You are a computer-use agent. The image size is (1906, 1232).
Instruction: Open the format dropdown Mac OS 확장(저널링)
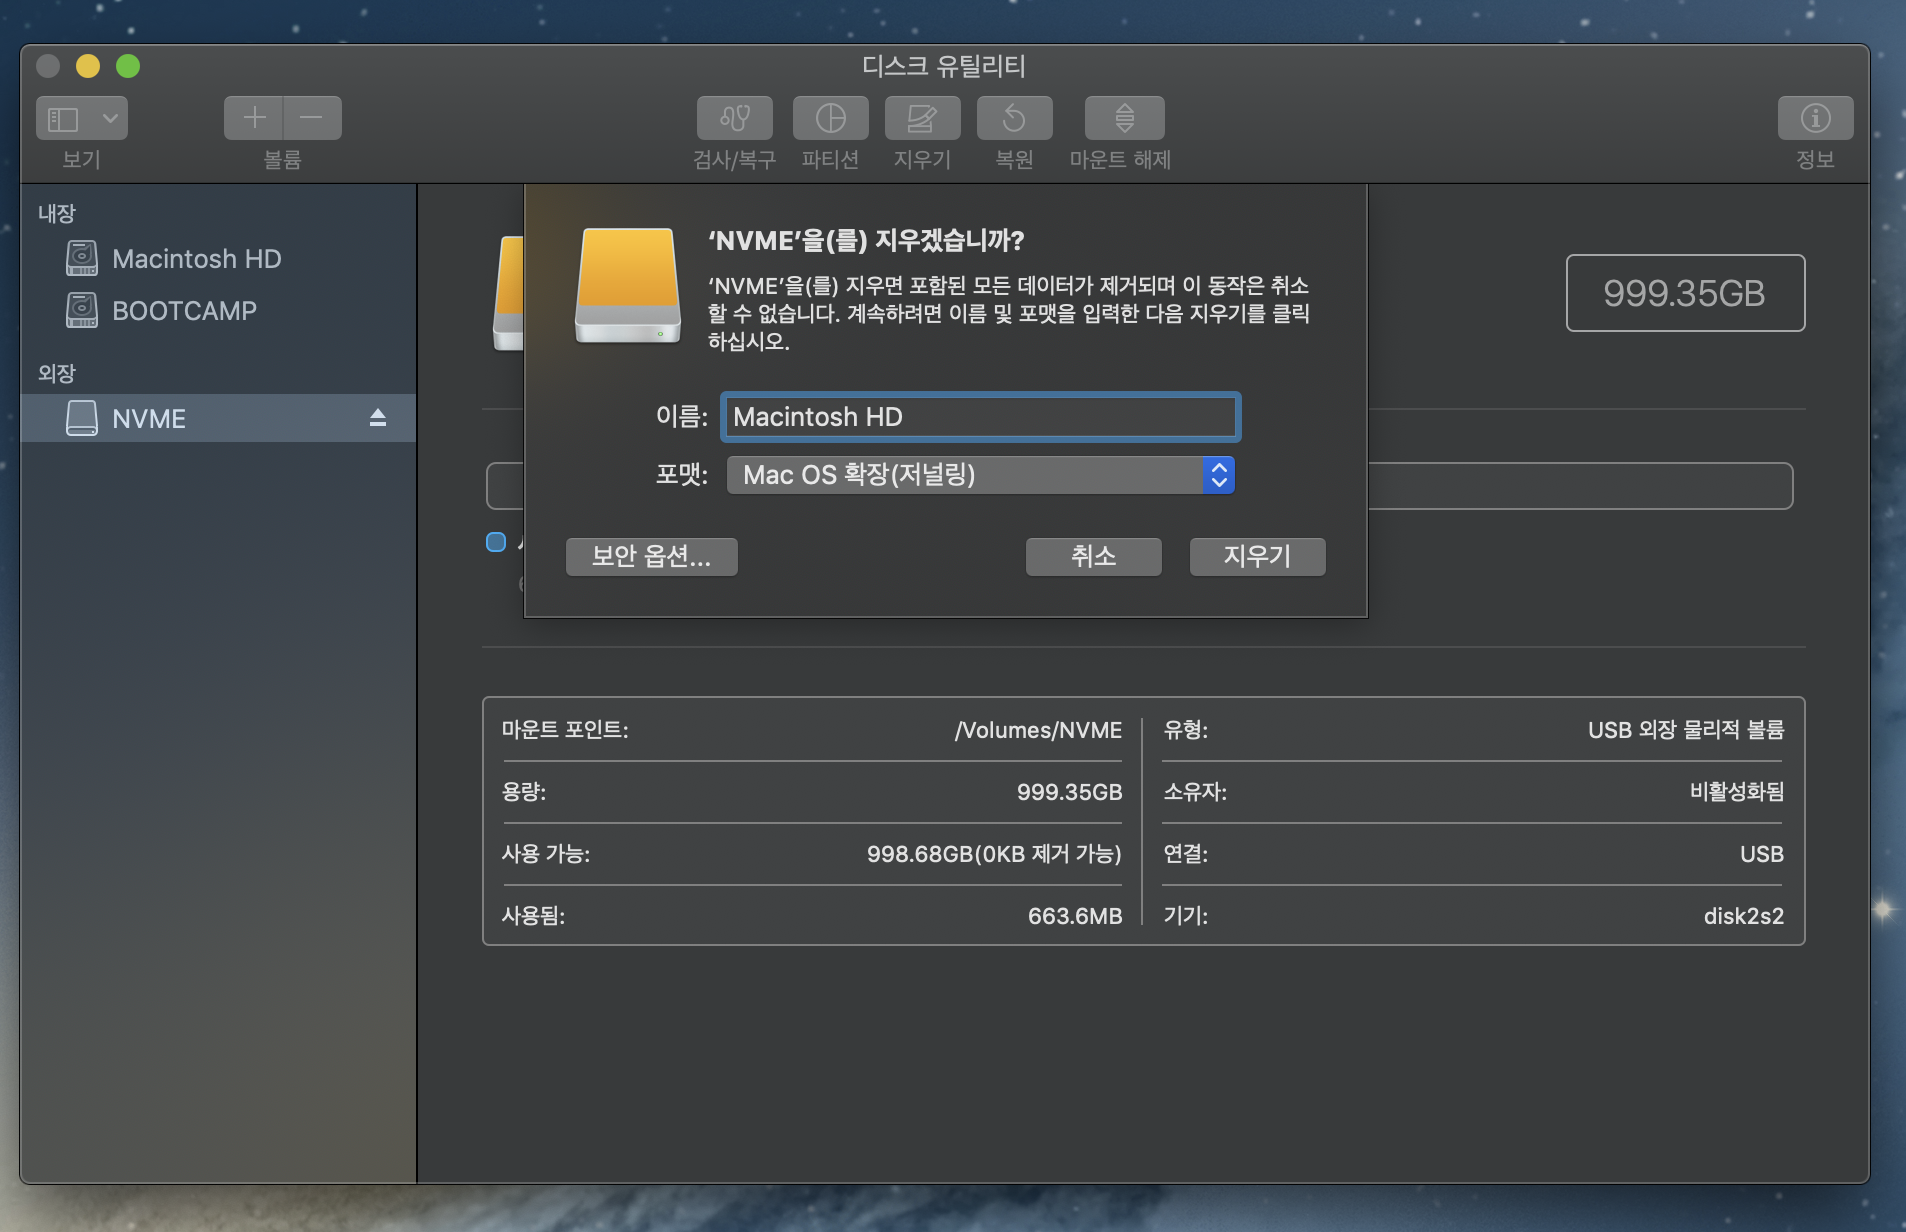point(980,475)
